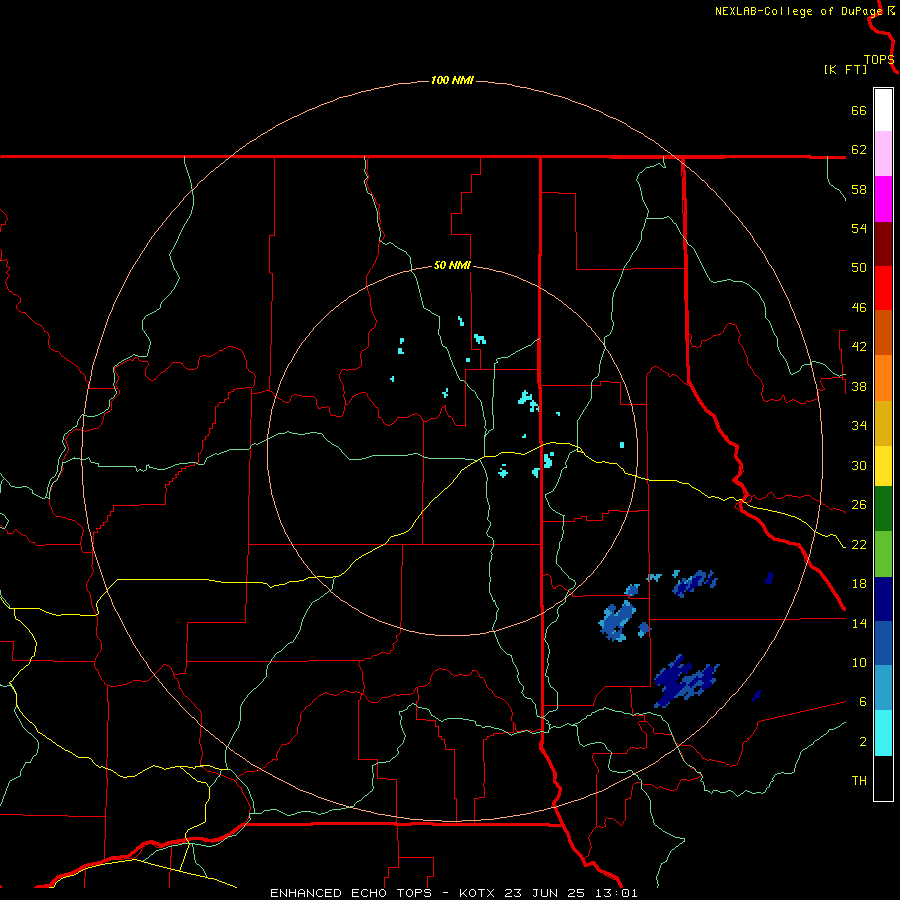The height and width of the screenshot is (900, 900).
Task: Click the legend value 10
Action: [859, 663]
